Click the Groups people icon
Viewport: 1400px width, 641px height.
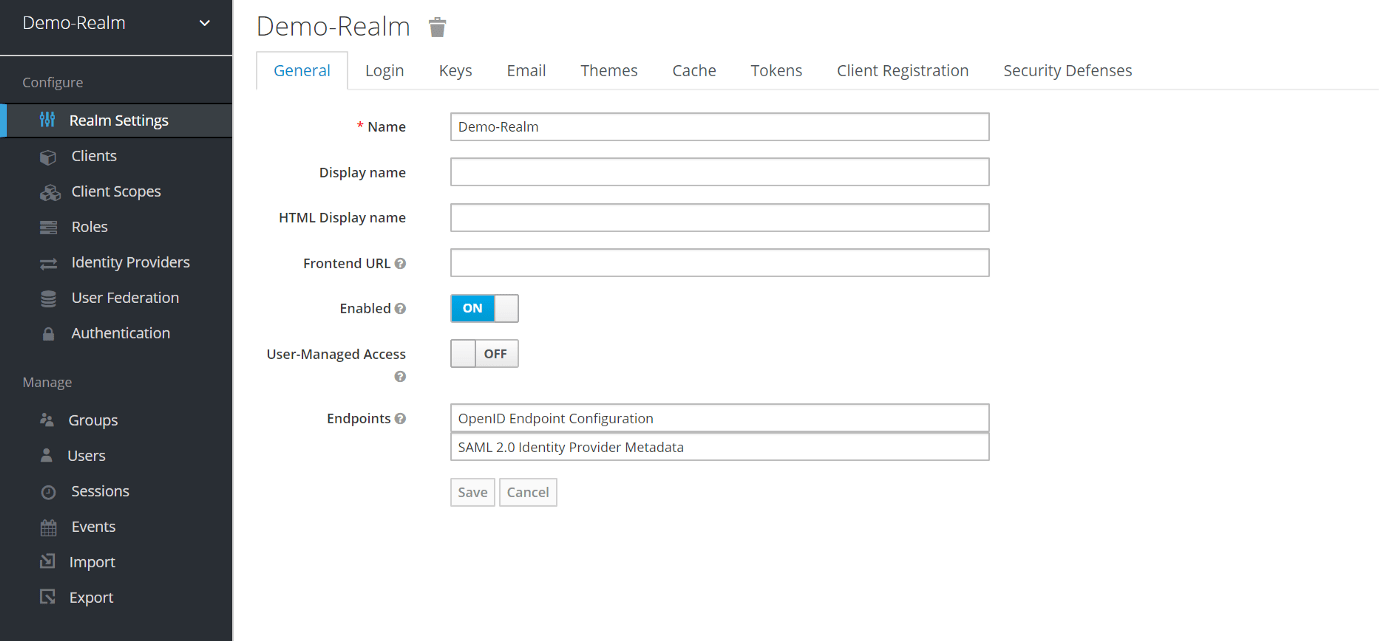click(47, 420)
